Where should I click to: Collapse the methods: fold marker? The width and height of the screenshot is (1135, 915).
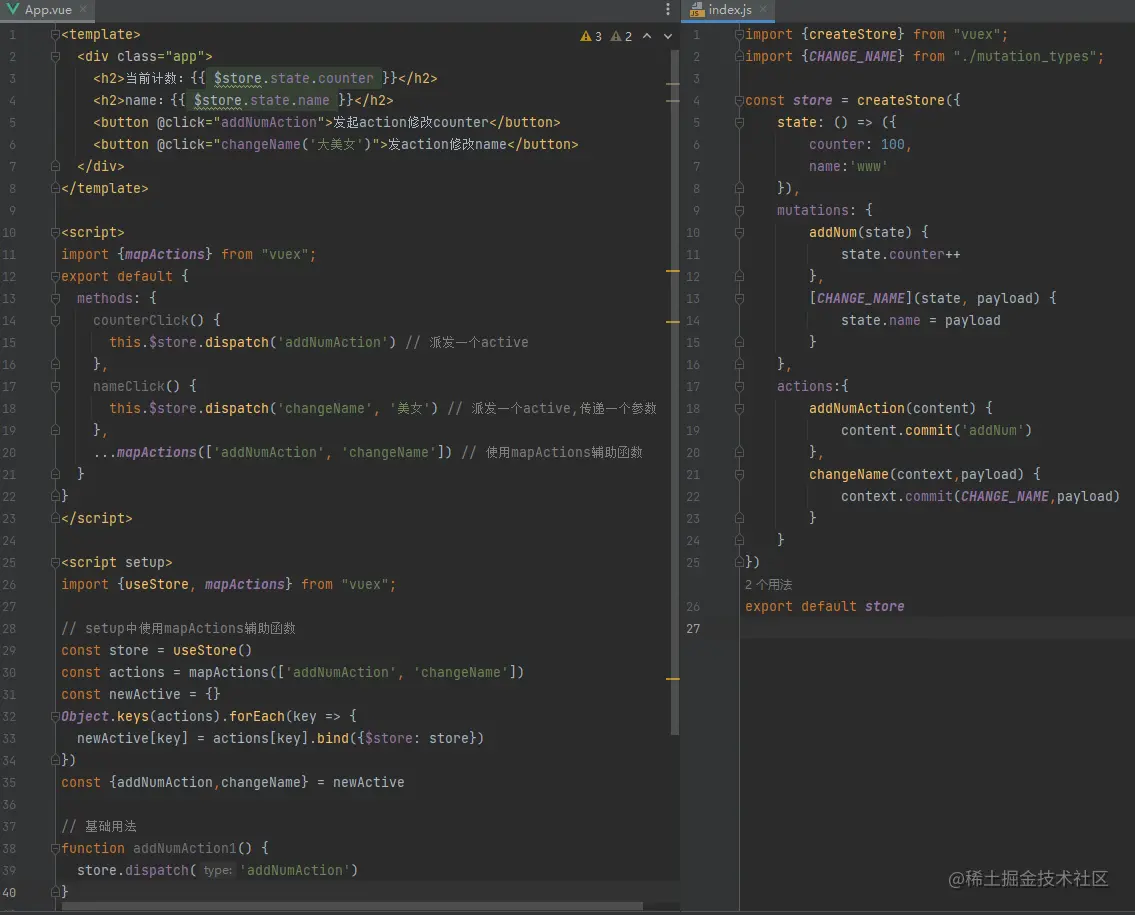(x=55, y=298)
